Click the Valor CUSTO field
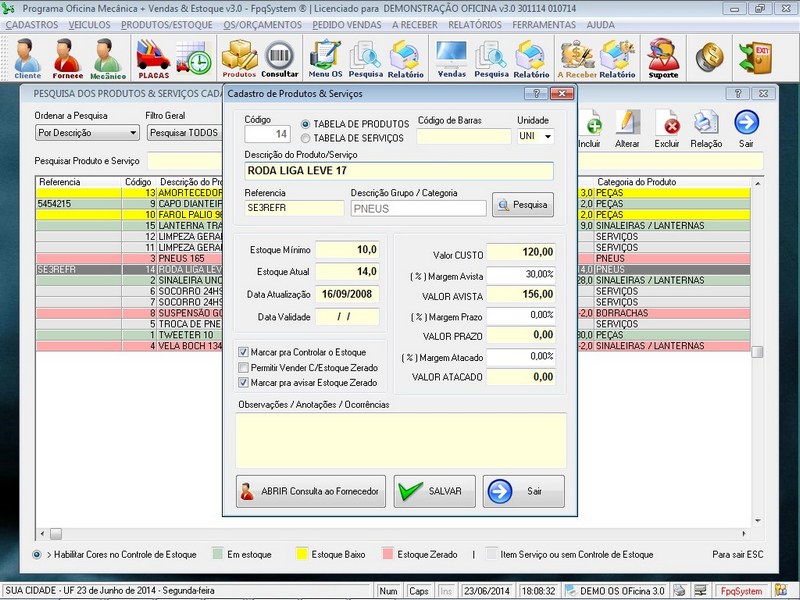The width and height of the screenshot is (800, 600). pyautogui.click(x=520, y=252)
